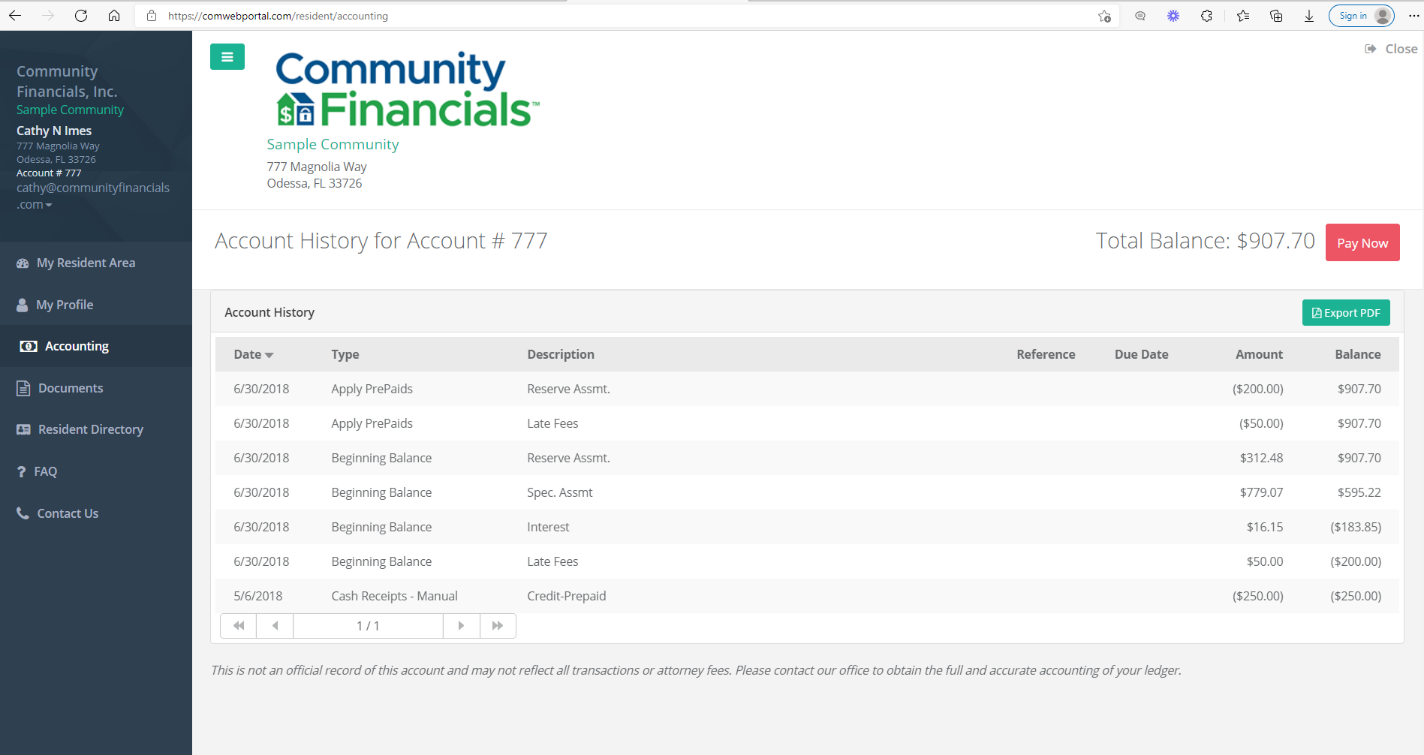Click the green hamburger menu toggle button
This screenshot has height=755, width=1424.
(x=227, y=57)
